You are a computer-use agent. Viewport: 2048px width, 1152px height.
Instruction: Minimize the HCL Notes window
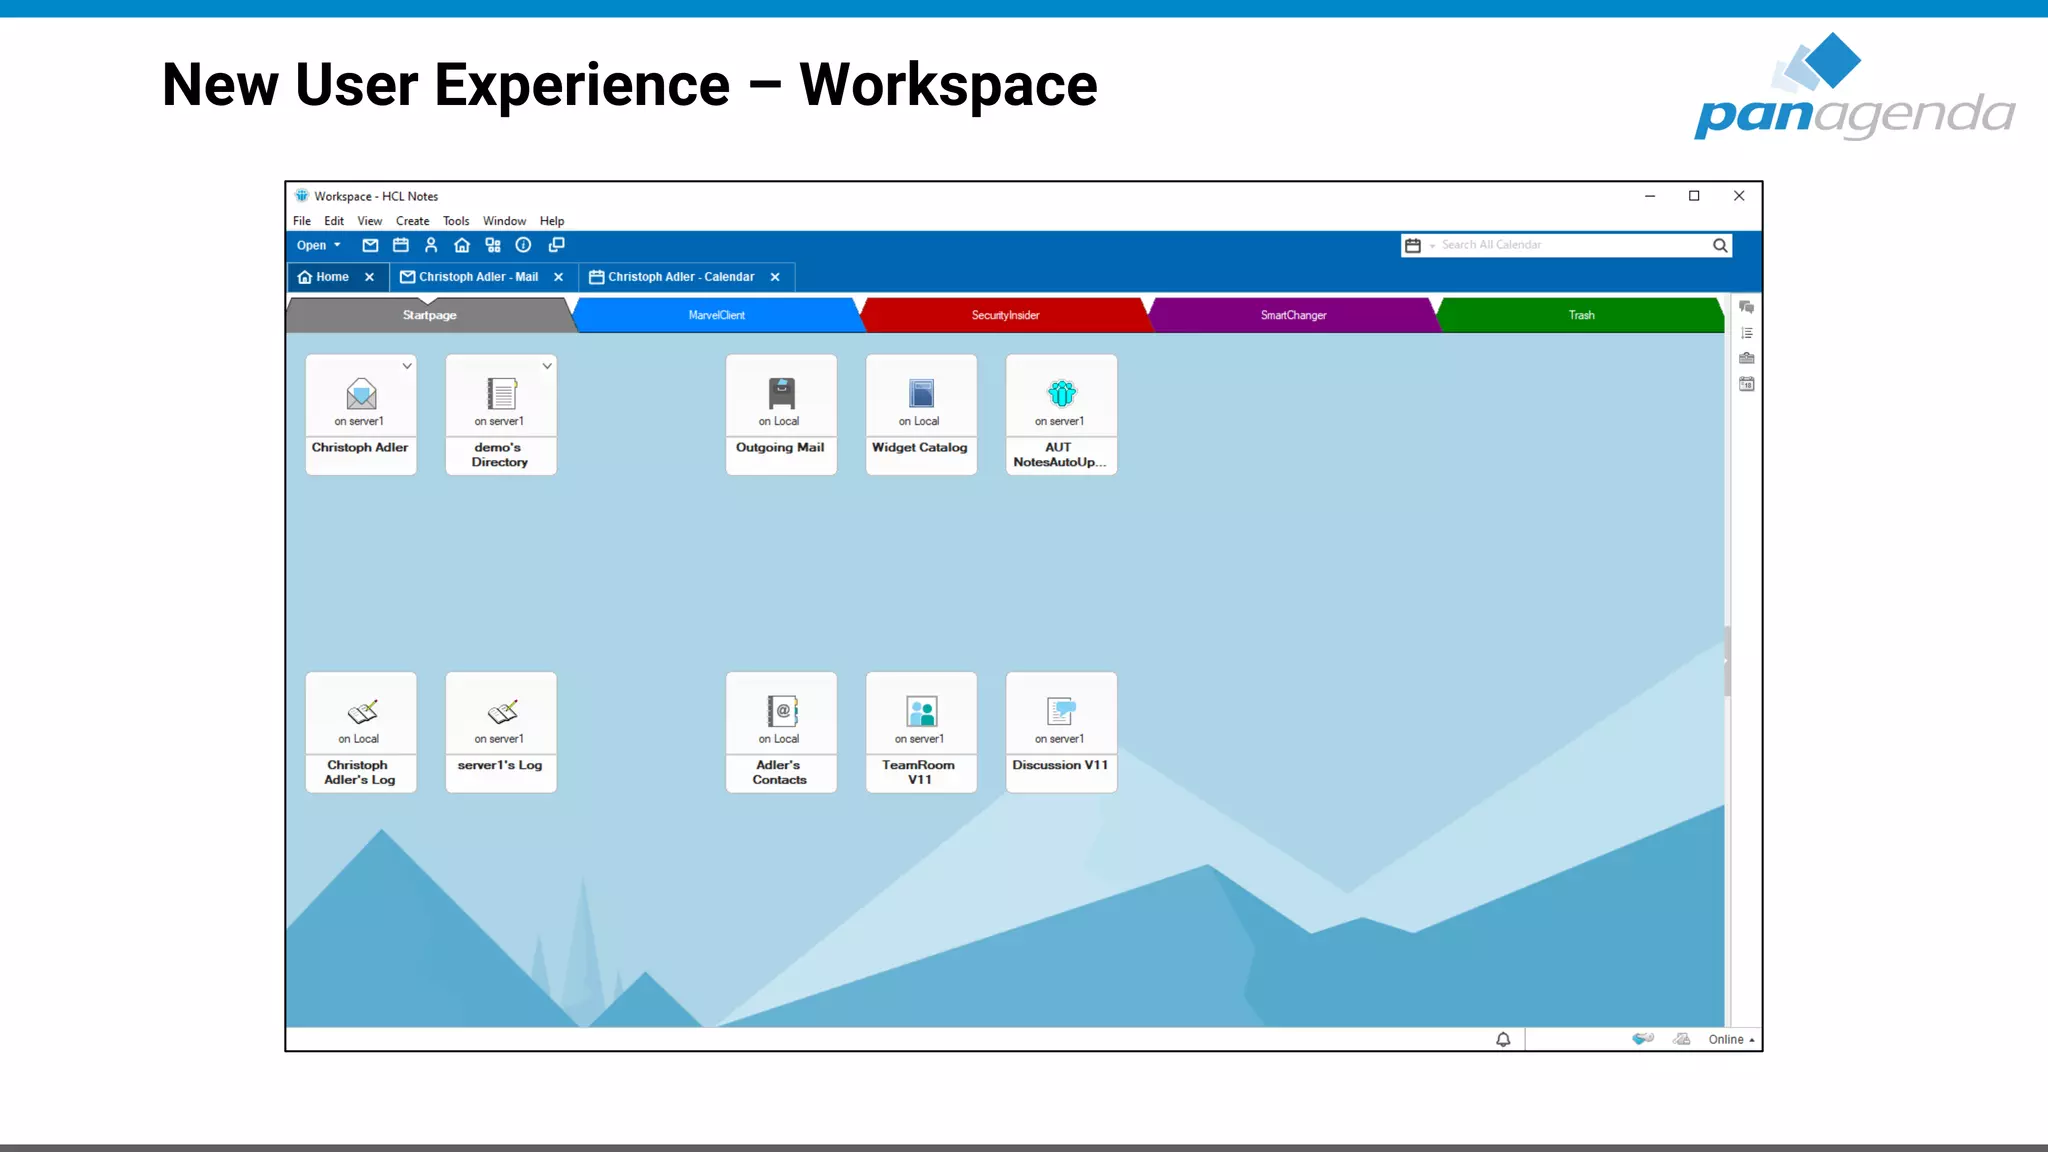click(1650, 196)
